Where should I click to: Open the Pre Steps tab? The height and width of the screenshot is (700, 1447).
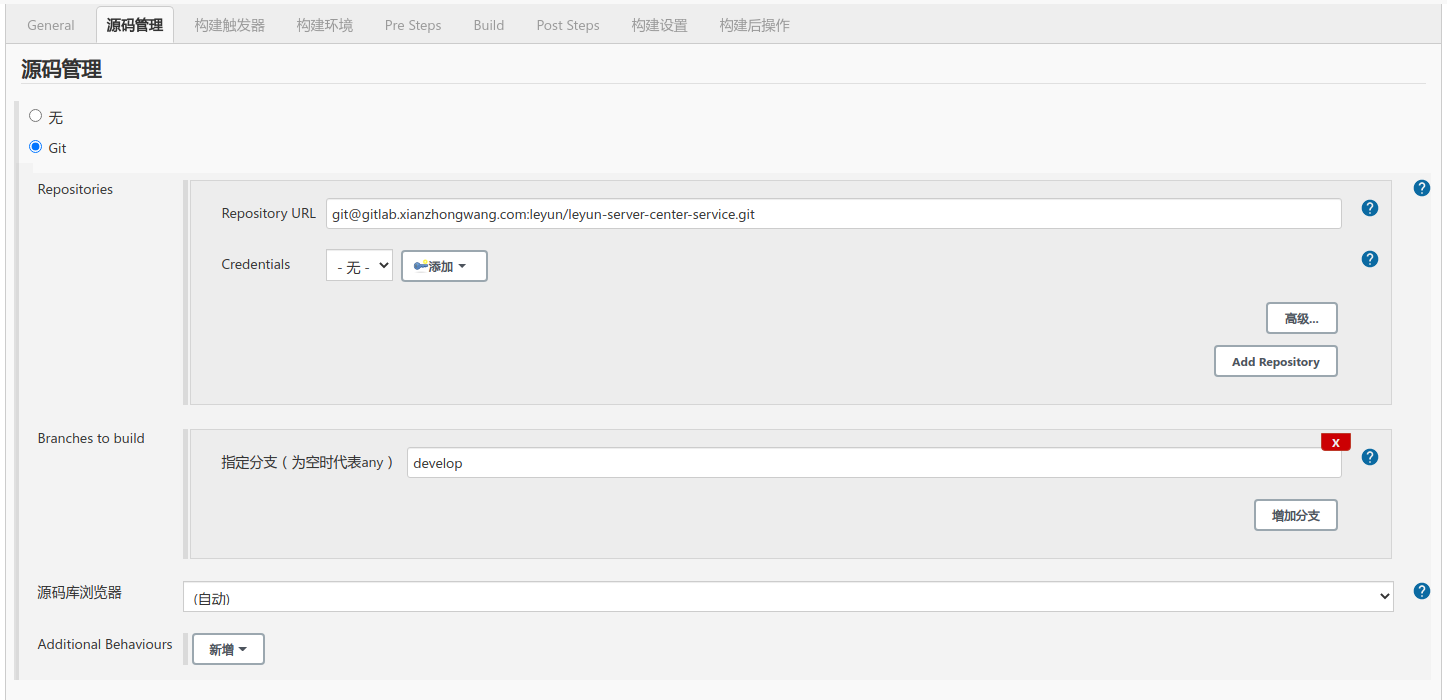coord(413,25)
